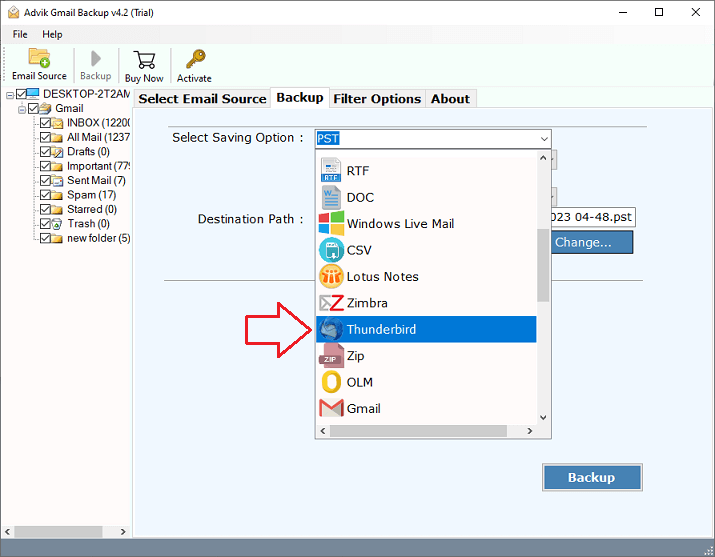Viewport: 715px width, 557px height.
Task: Select the Spam (17) folder label
Action: pos(92,195)
